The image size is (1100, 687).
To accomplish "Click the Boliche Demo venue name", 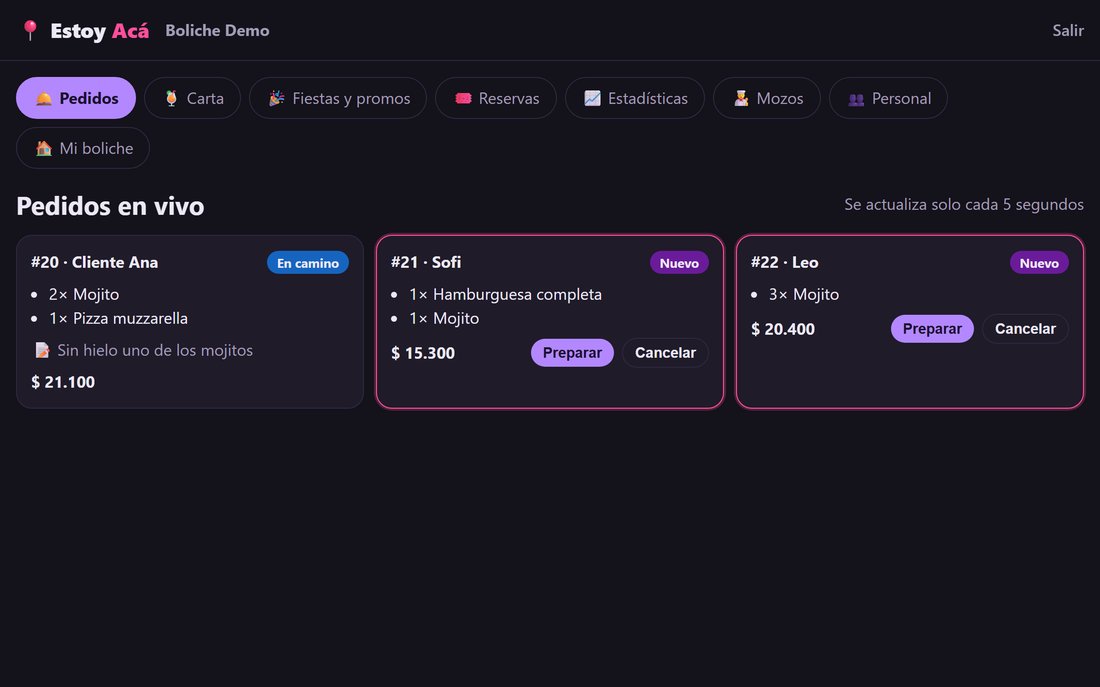I will pyautogui.click(x=217, y=30).
